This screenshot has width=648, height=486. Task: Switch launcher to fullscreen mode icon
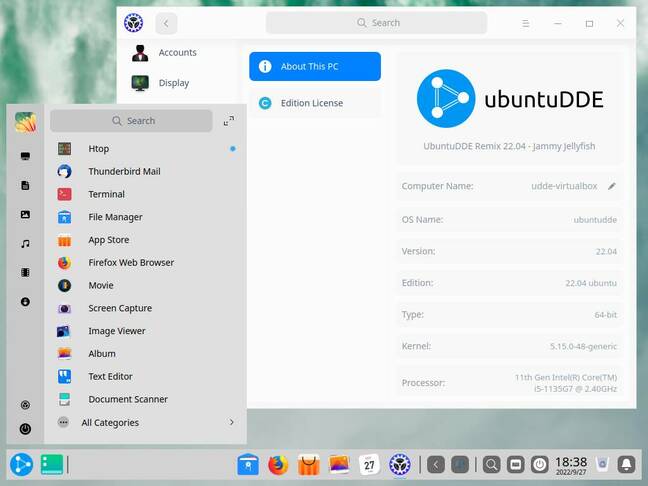click(229, 121)
